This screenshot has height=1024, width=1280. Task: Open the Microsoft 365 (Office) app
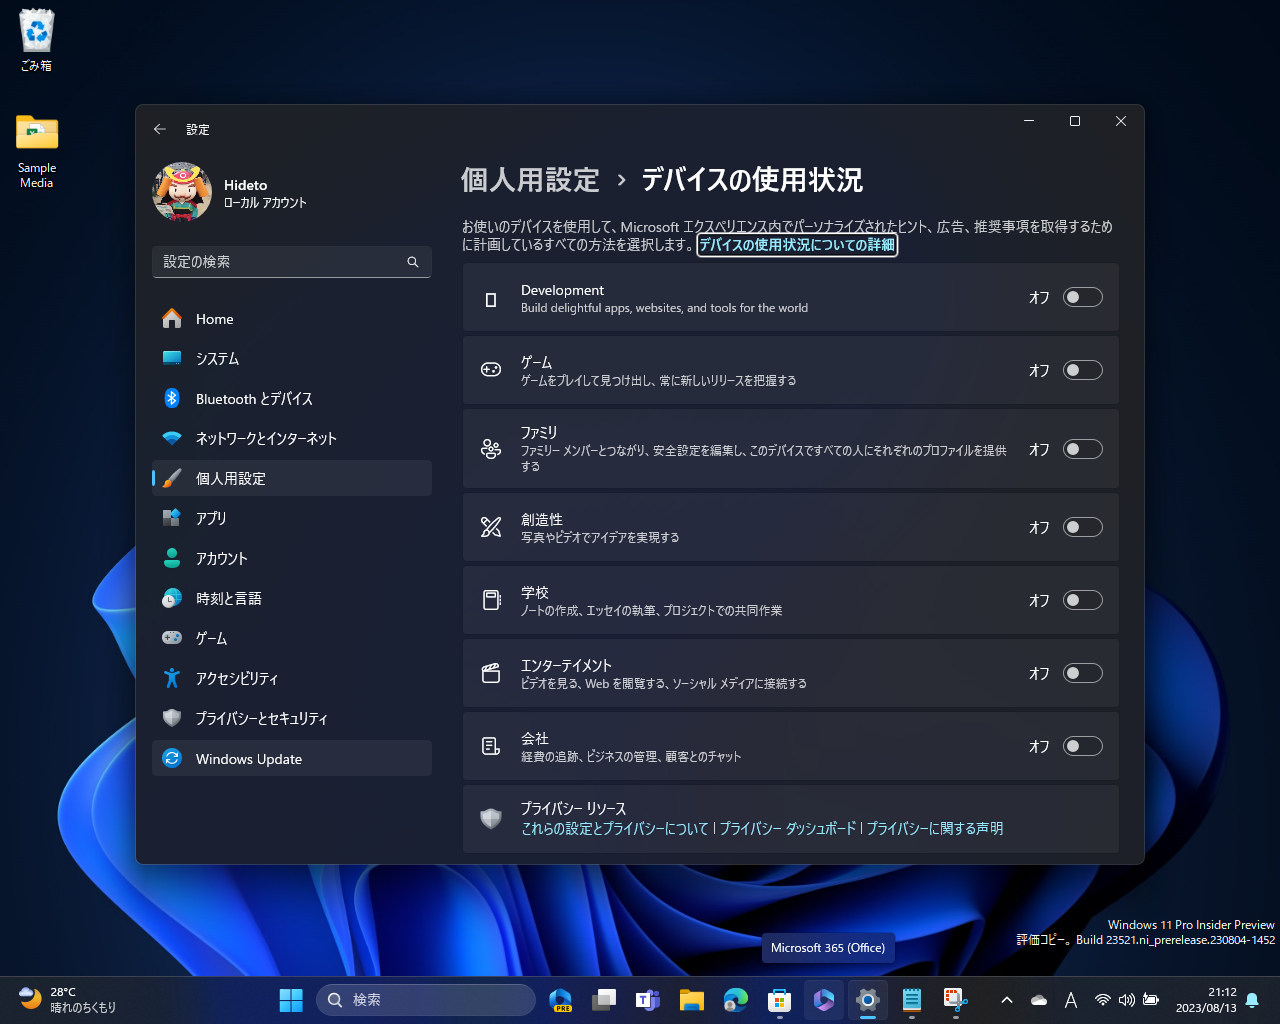click(823, 999)
